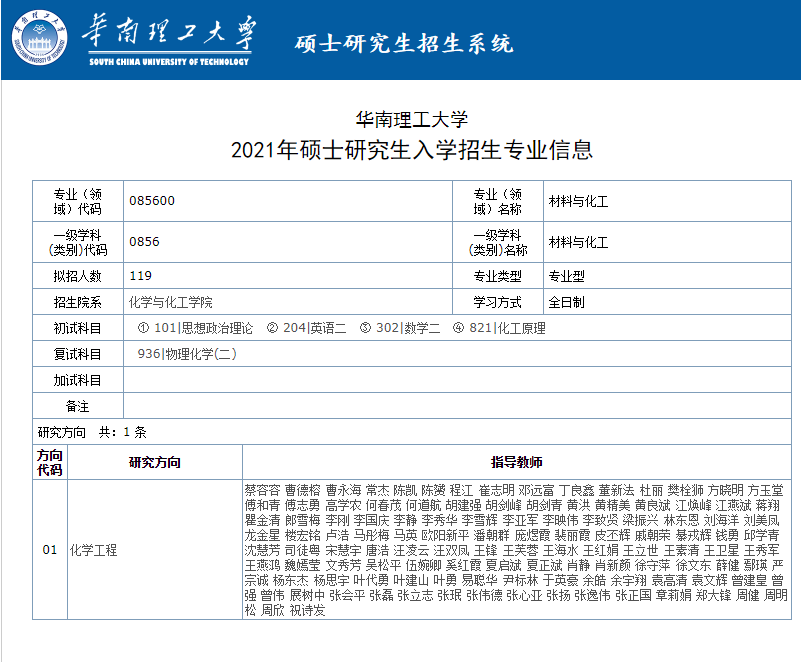This screenshot has height=662, width=805.
Task: Click advisor name 蔡容容
Action: (262, 490)
